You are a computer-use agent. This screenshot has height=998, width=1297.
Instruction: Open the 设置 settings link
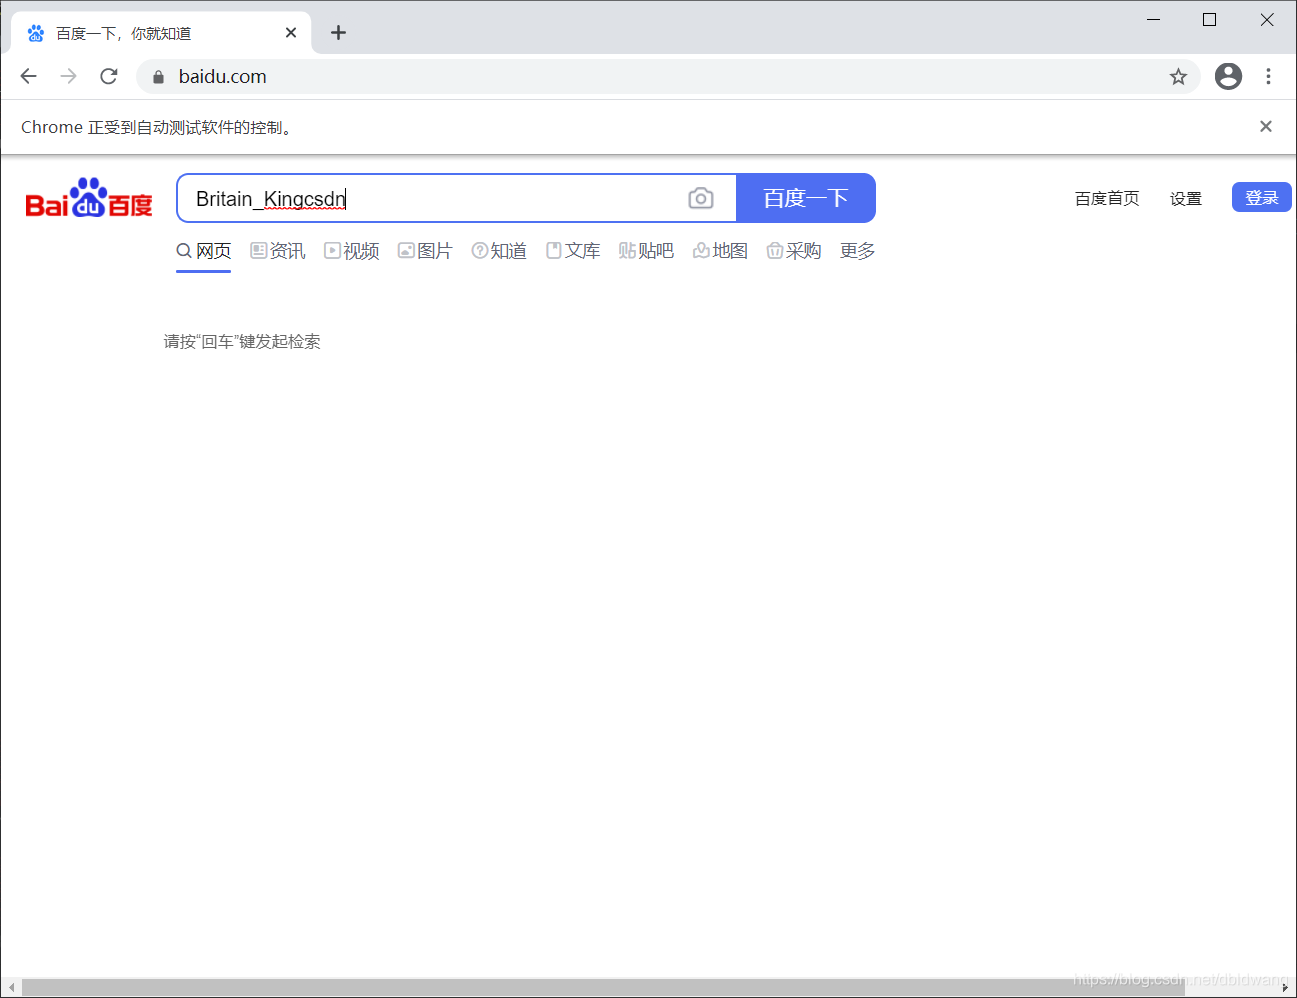(x=1186, y=198)
